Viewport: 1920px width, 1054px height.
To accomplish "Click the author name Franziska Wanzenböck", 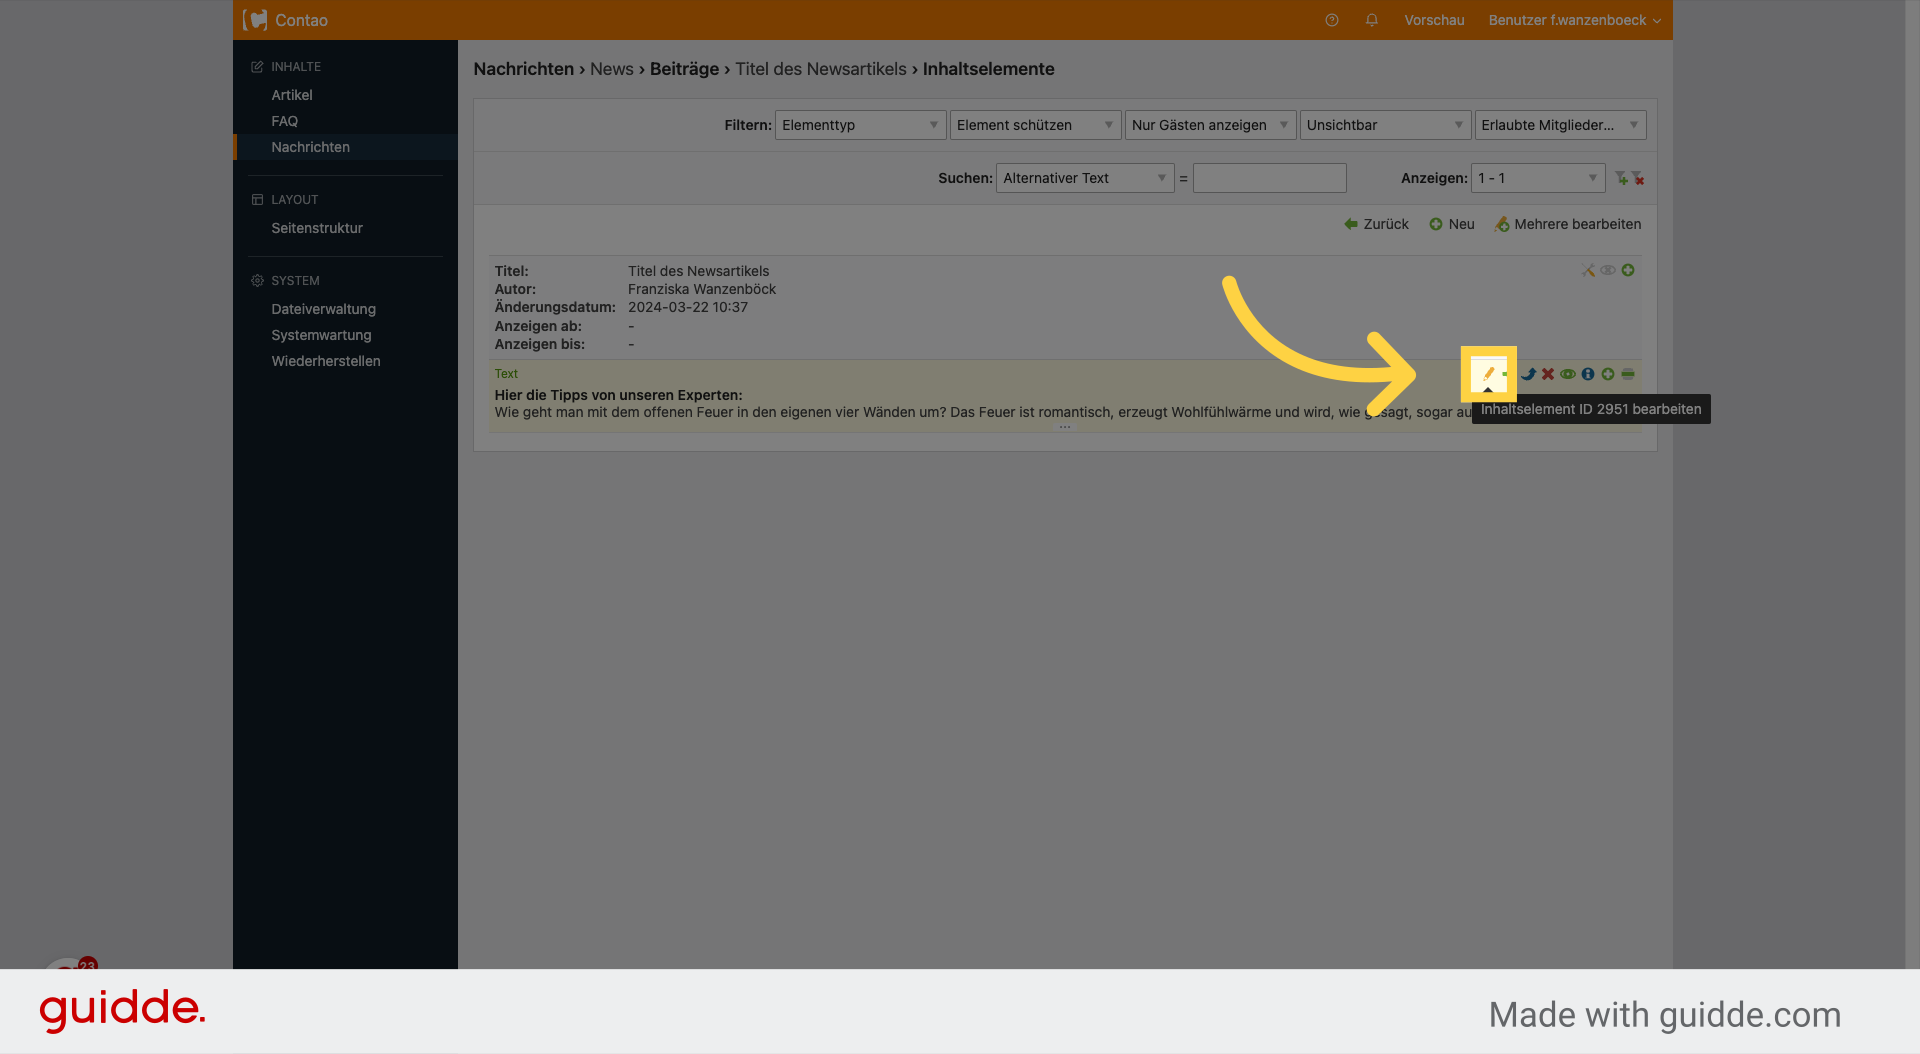I will coord(702,289).
